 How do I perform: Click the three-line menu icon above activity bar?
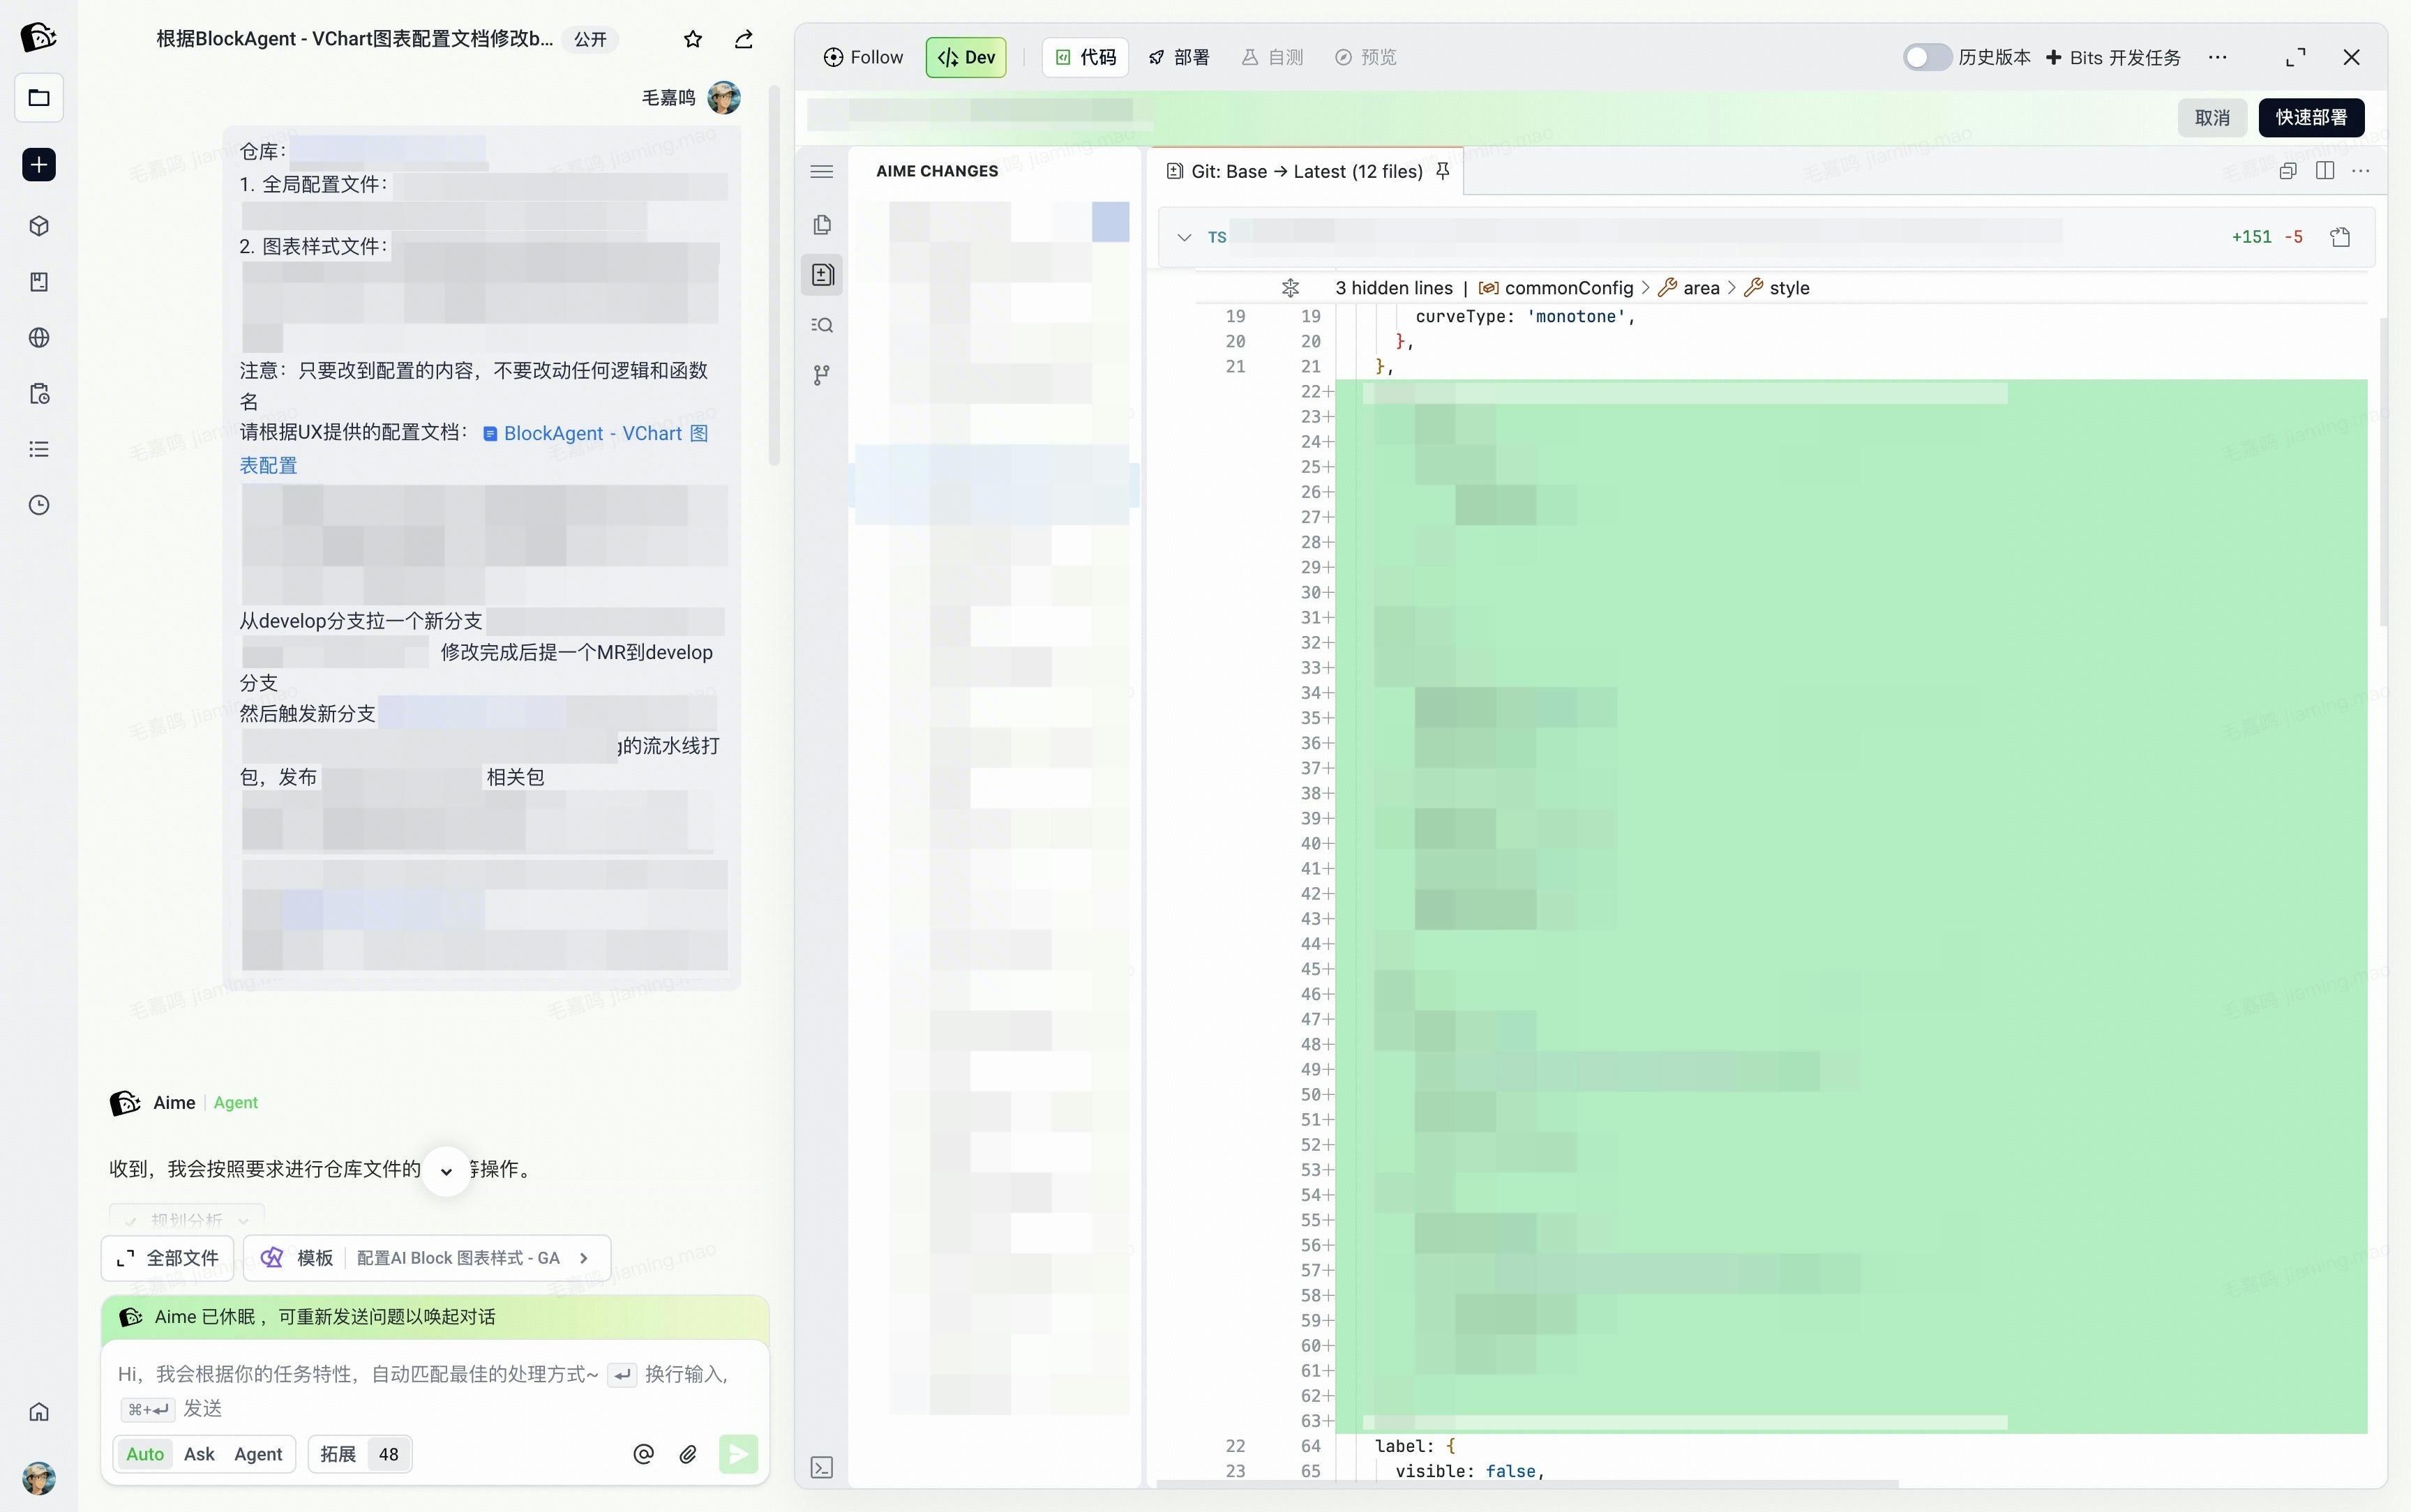pos(822,172)
